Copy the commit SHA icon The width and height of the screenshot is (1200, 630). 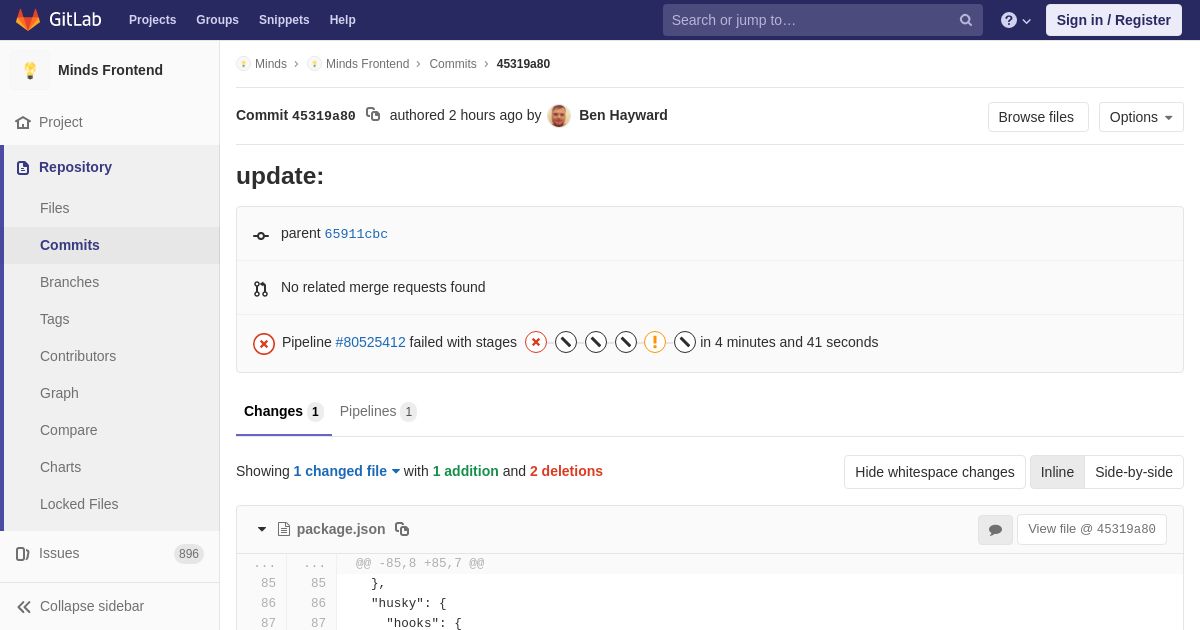(x=373, y=115)
